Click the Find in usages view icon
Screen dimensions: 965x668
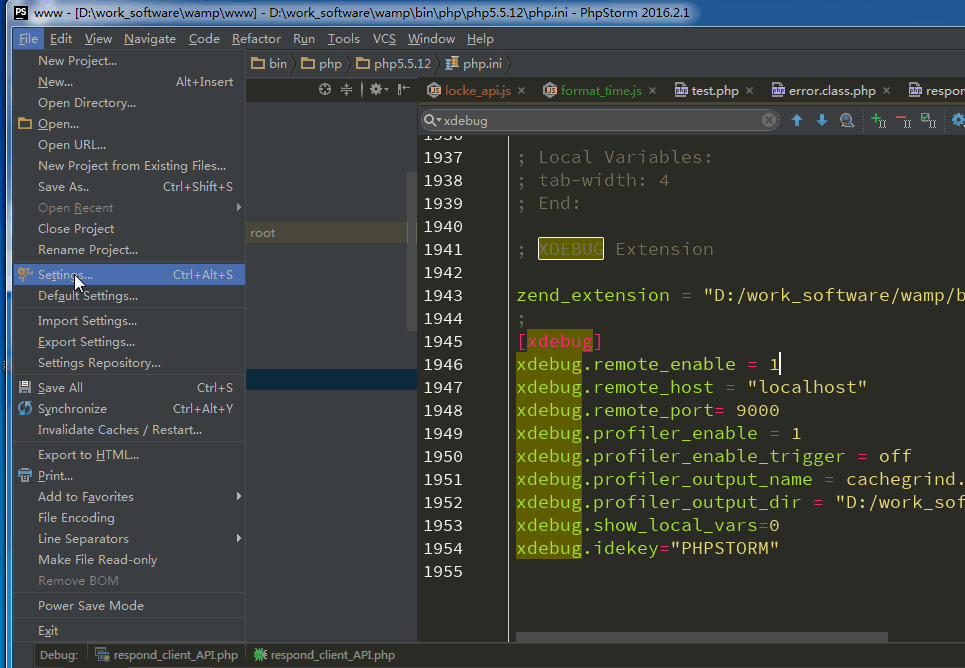click(847, 120)
